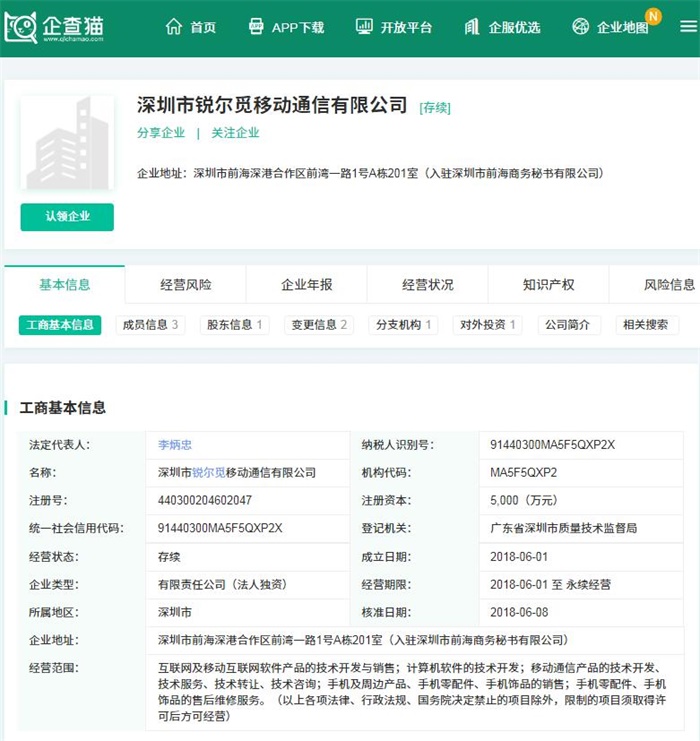This screenshot has width=700, height=741.
Task: Click the 企业地图 globe icon
Action: [x=580, y=26]
